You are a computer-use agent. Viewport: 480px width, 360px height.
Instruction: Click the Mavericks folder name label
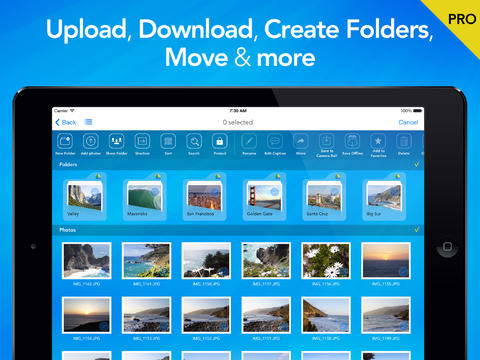pos(137,214)
